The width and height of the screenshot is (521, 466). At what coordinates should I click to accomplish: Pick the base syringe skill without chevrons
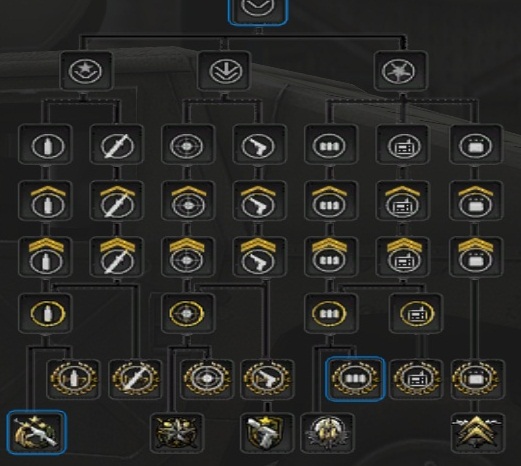tap(117, 145)
